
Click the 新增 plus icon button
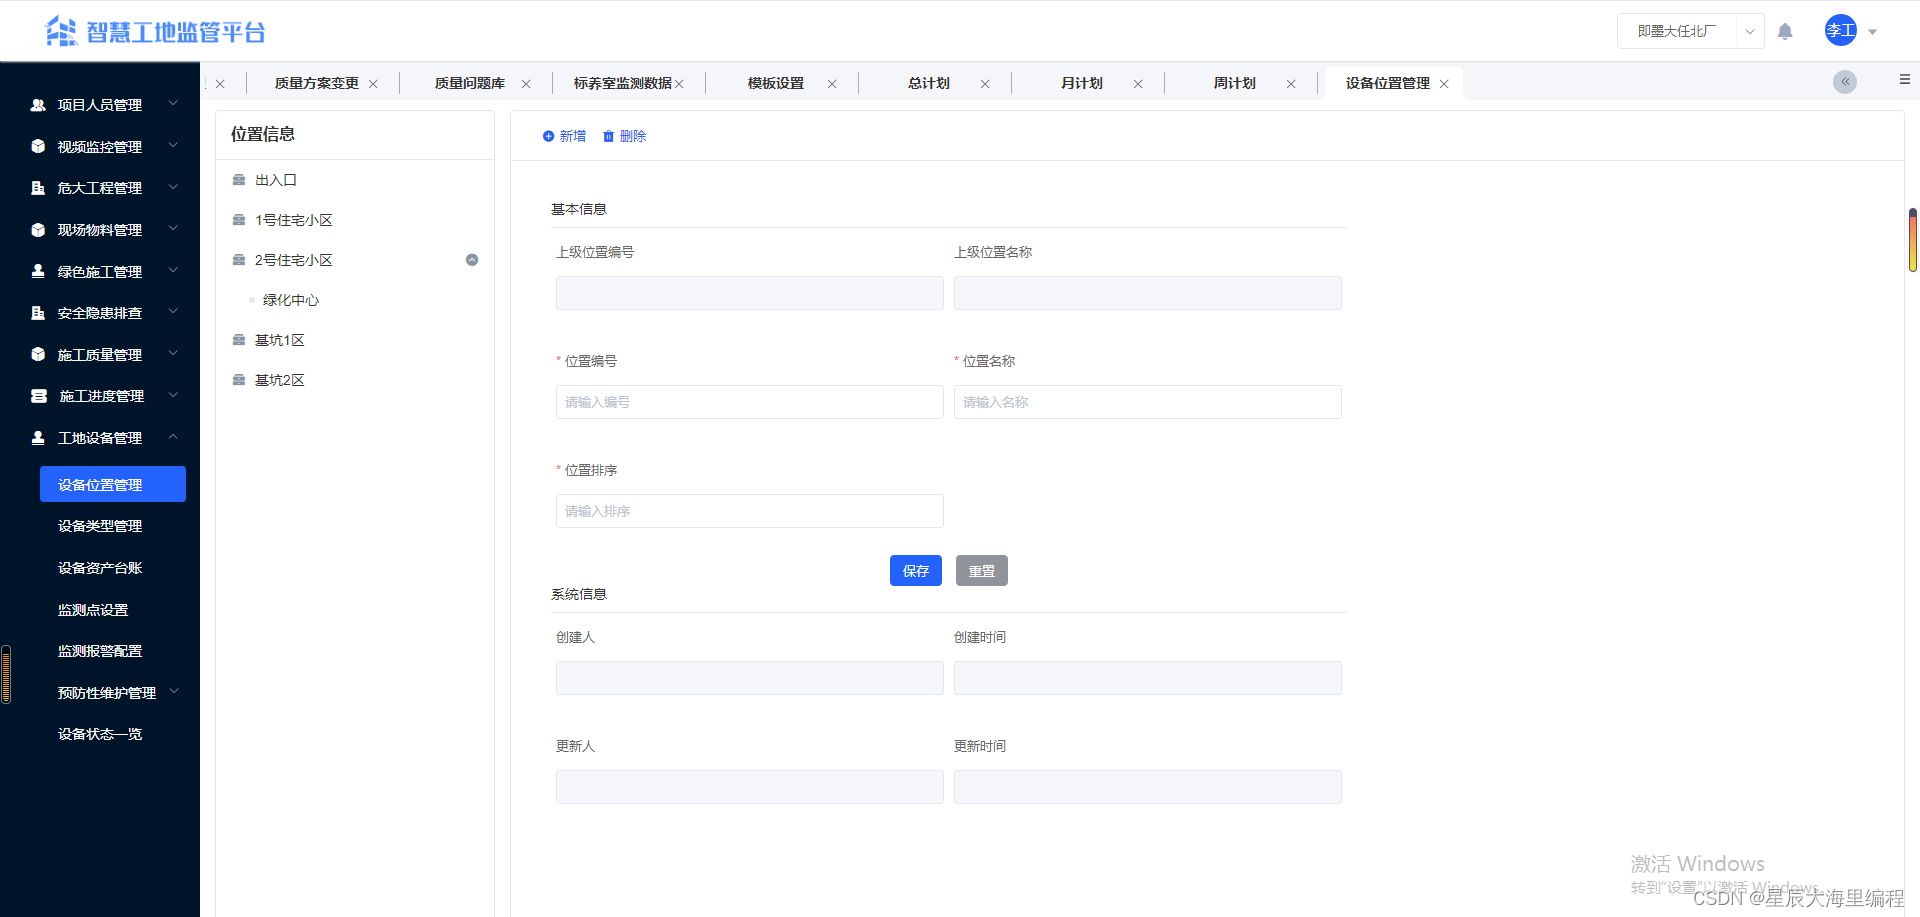point(564,136)
